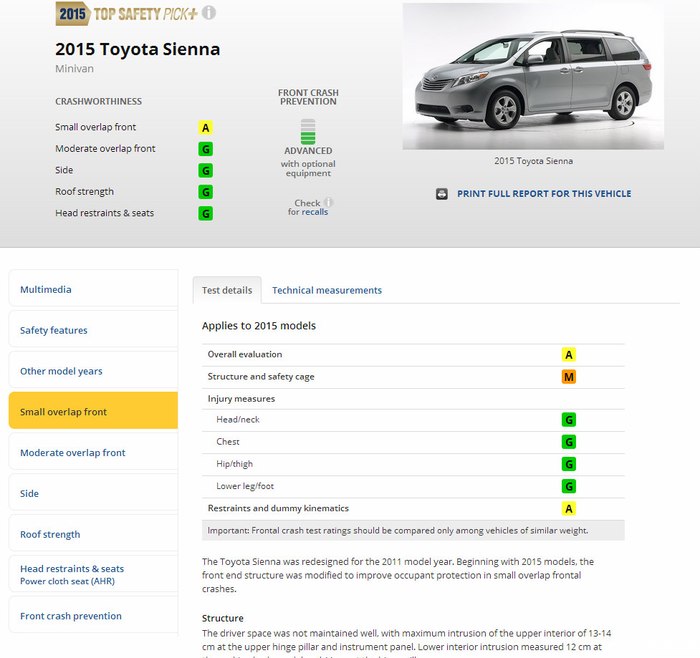
Task: Open the recalls link
Action: coord(314,212)
